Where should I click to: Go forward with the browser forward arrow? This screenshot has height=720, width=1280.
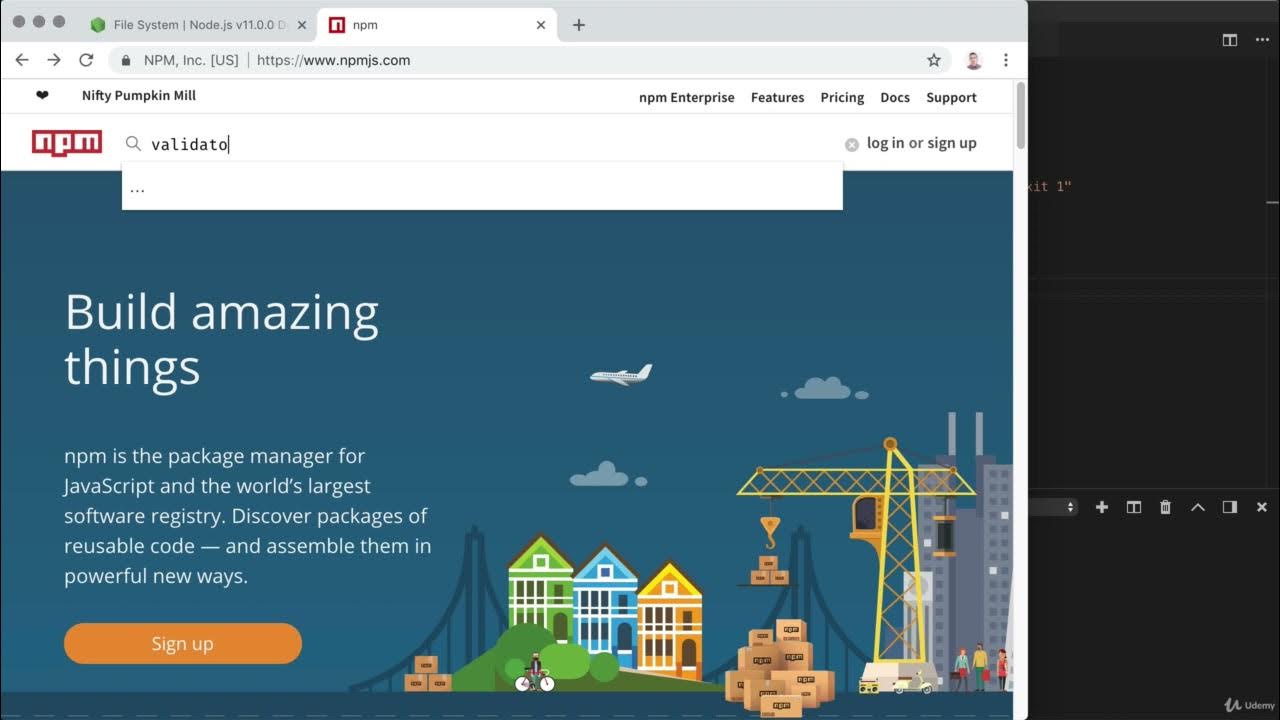click(54, 60)
